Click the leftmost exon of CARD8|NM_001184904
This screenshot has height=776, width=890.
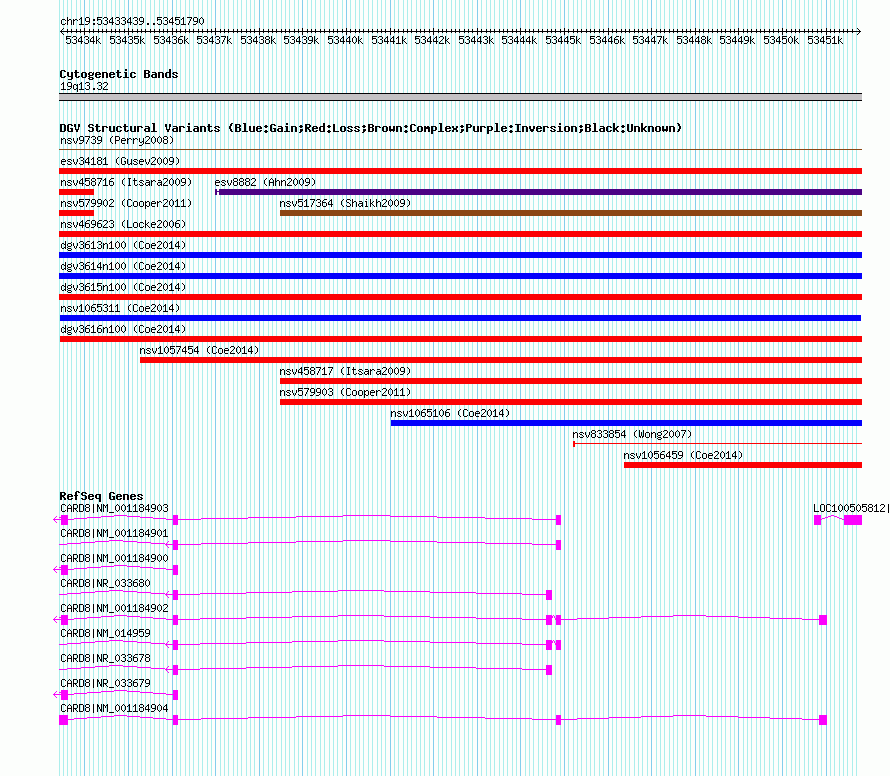pos(64,720)
